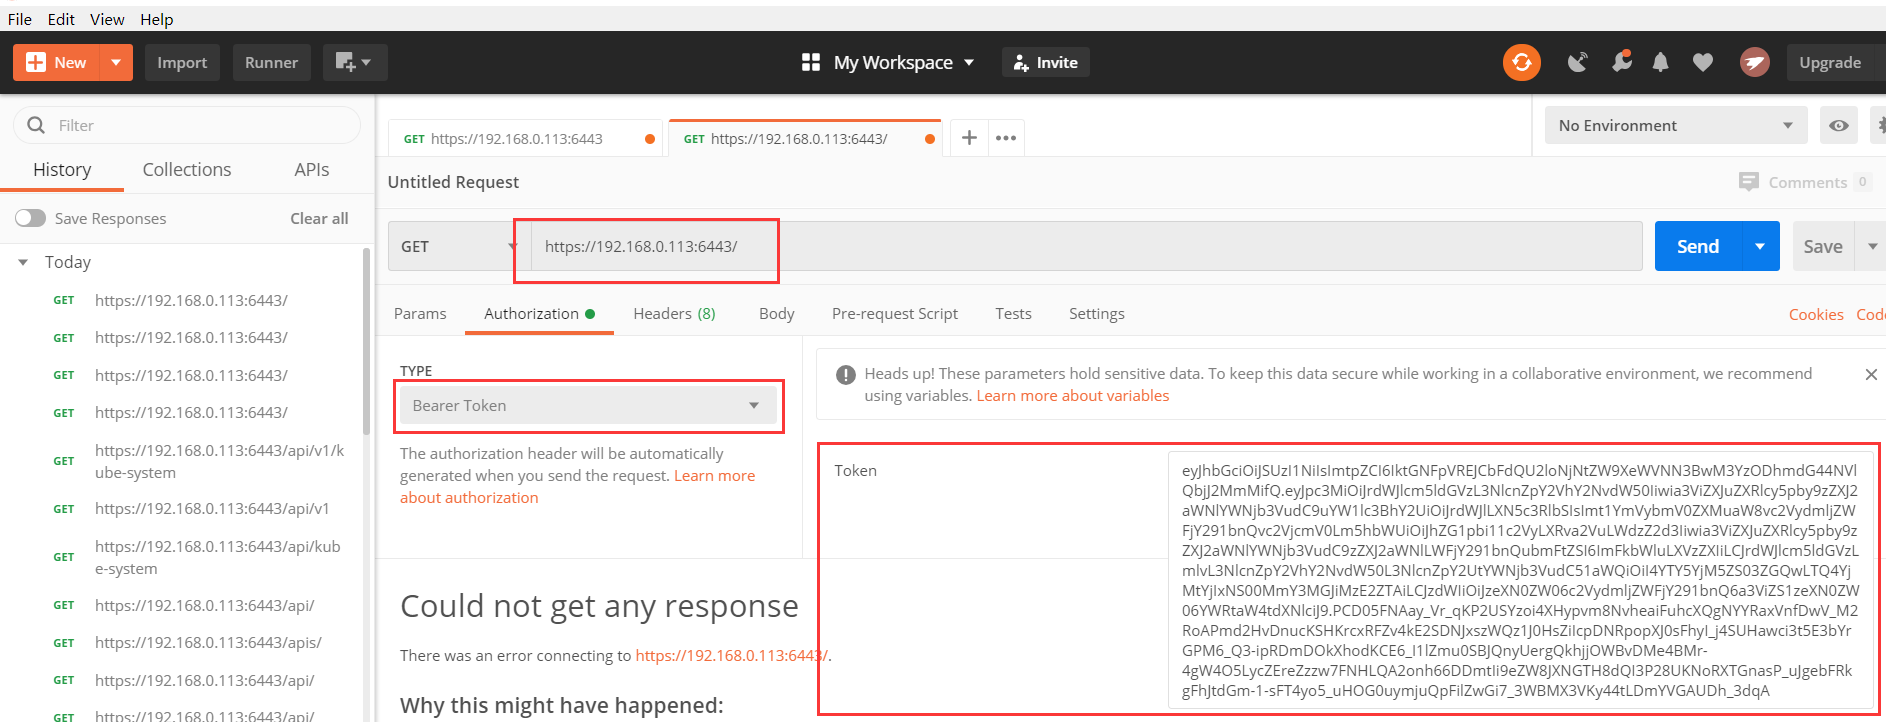Open the Save dropdown arrow
The width and height of the screenshot is (1886, 722).
pyautogui.click(x=1872, y=246)
